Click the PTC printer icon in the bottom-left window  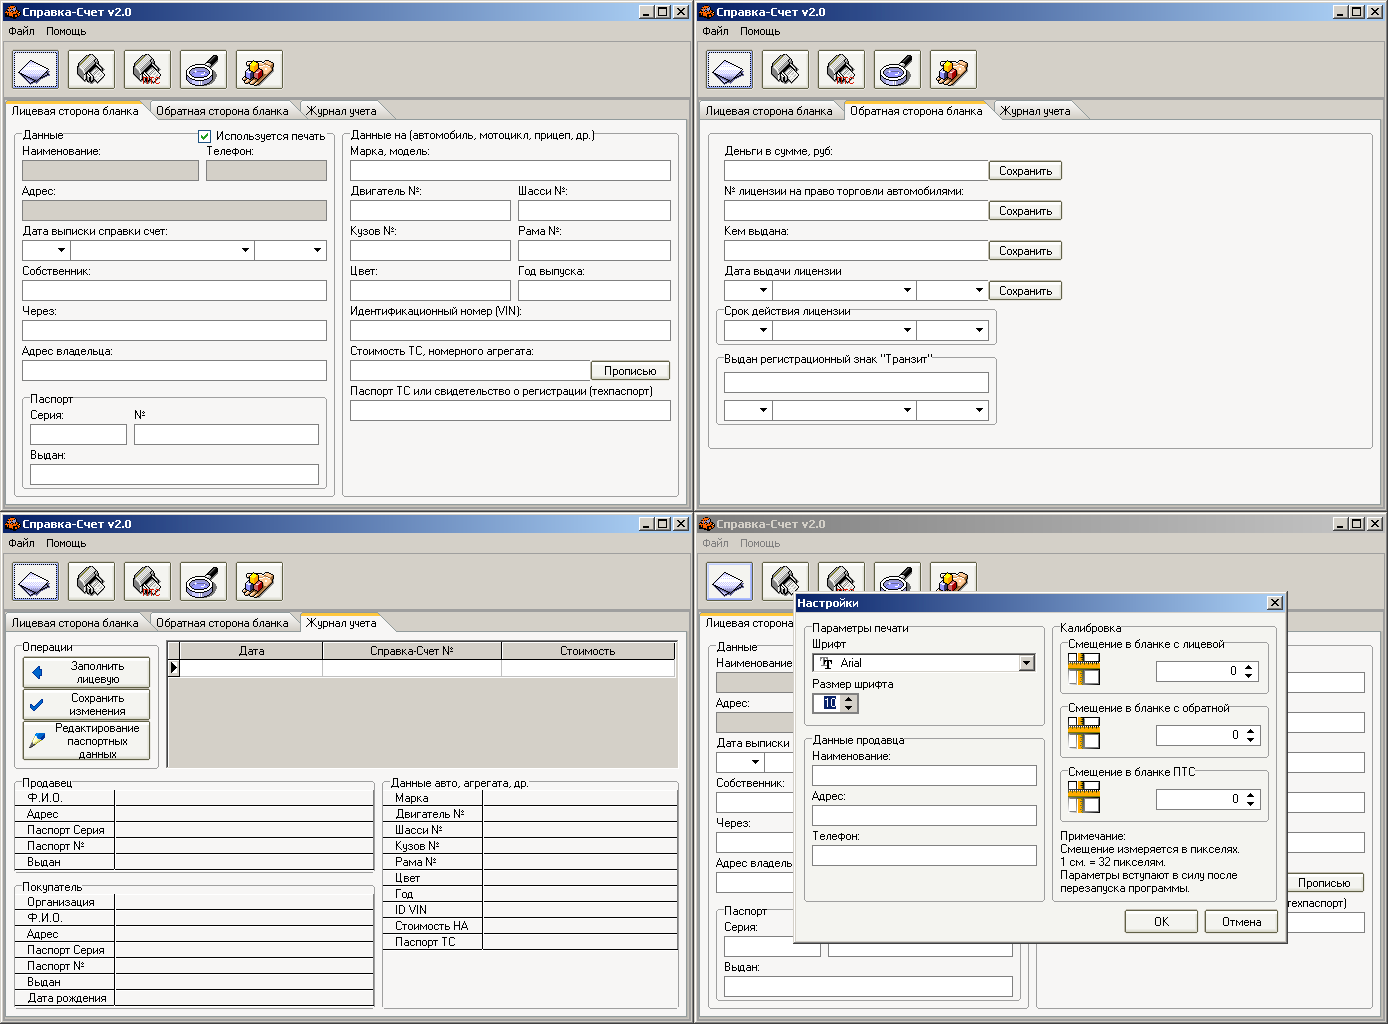click(147, 582)
